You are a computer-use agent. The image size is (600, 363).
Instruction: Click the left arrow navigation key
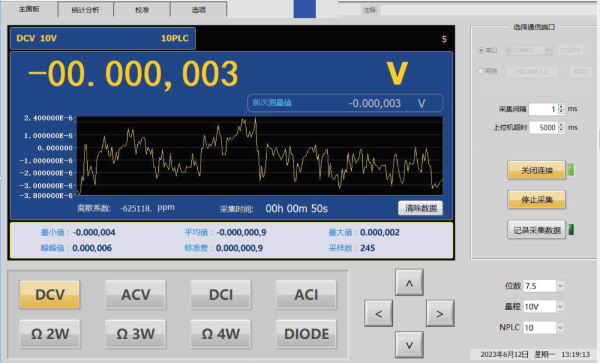378,314
